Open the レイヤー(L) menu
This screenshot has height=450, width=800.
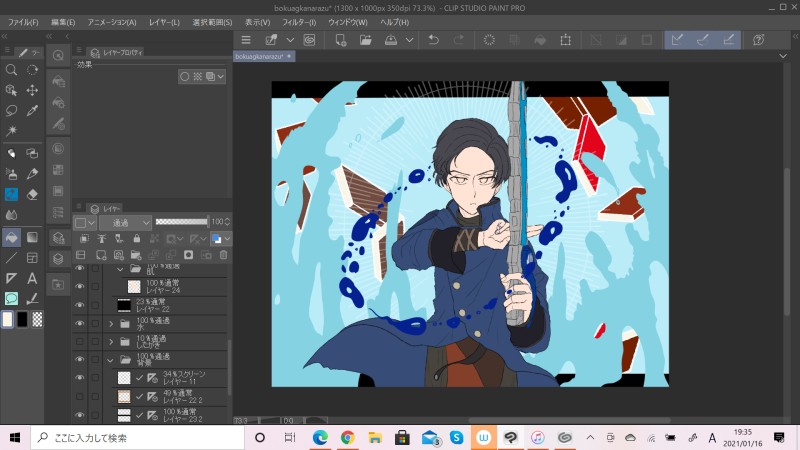coord(164,22)
